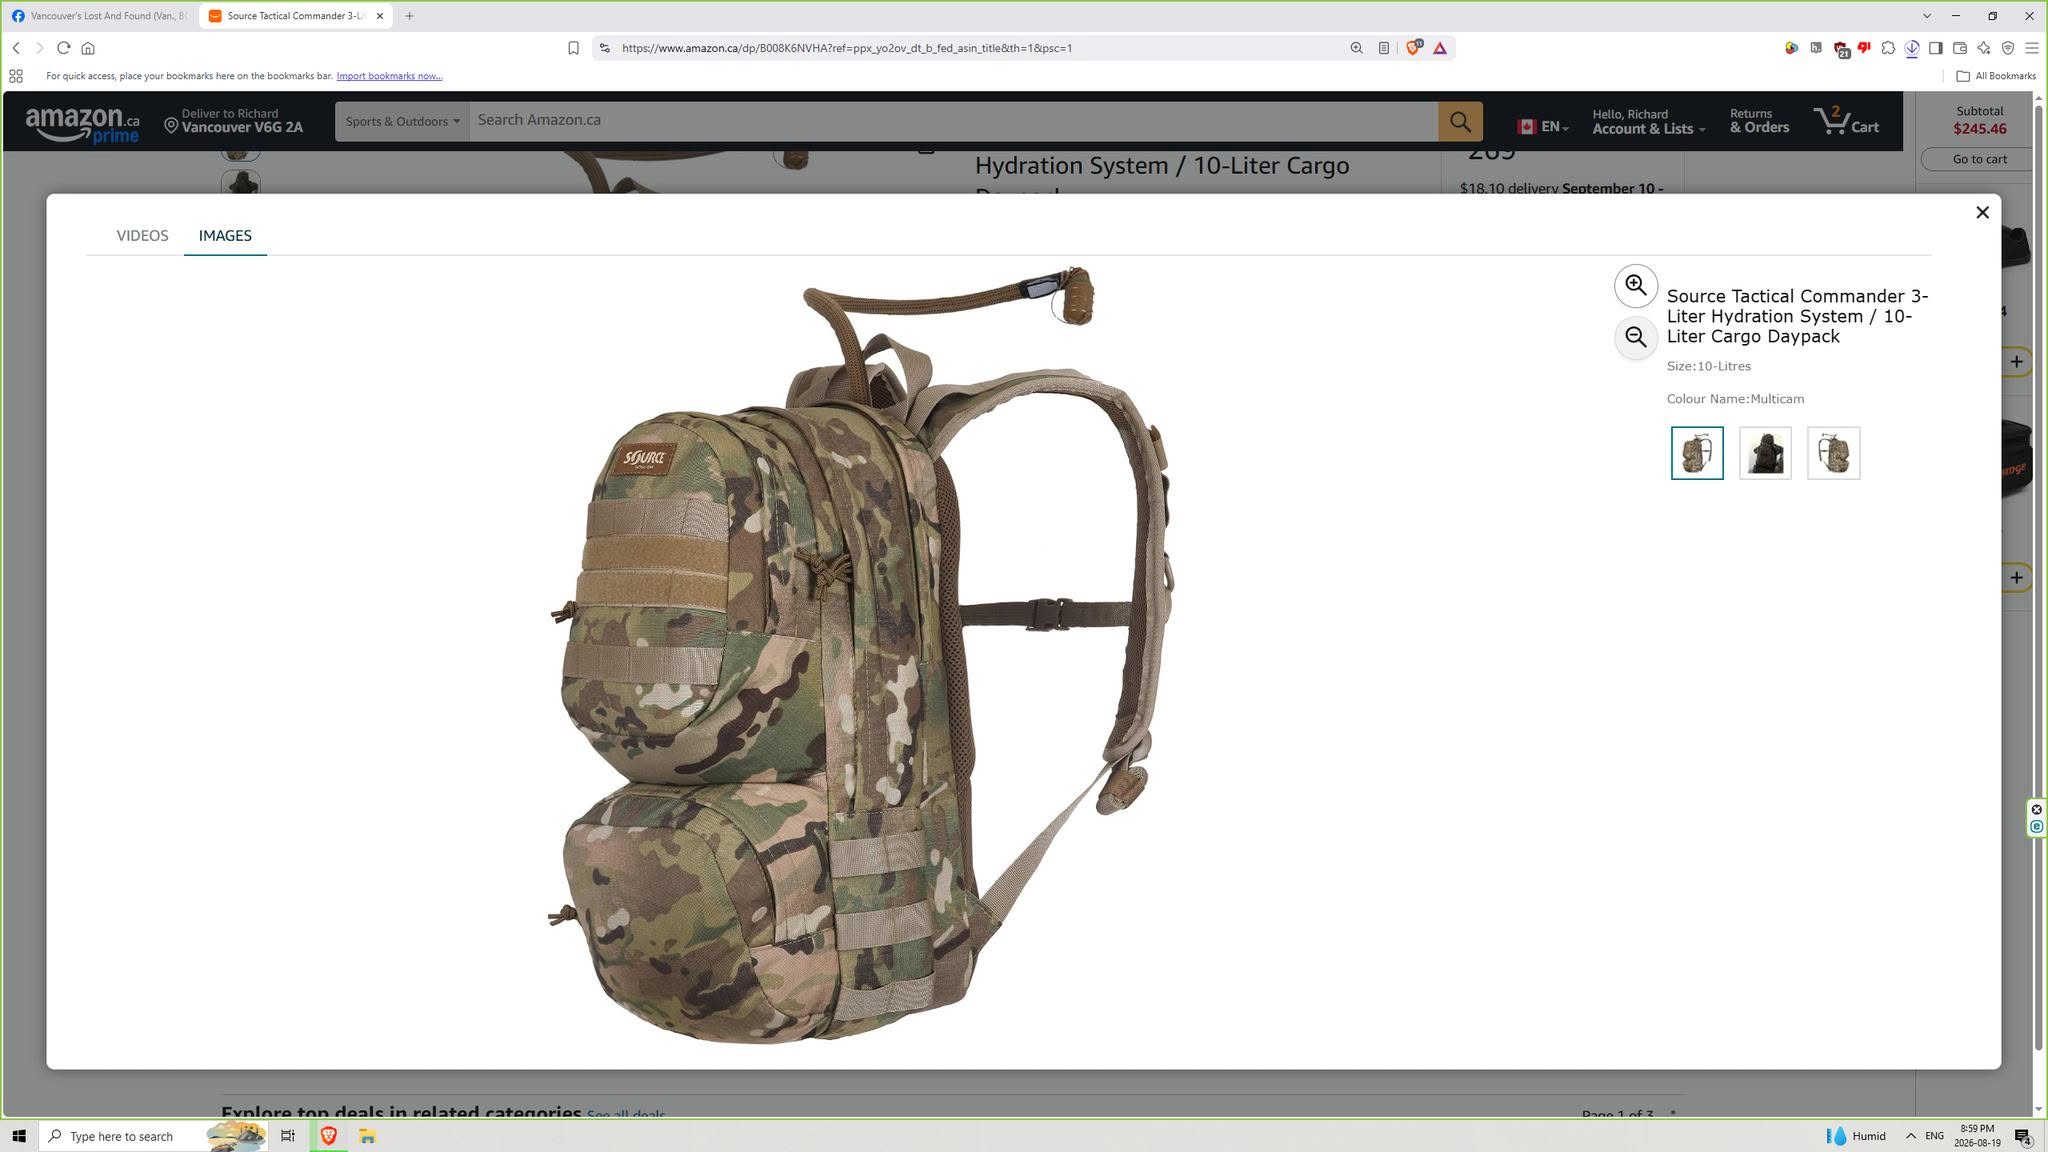
Task: Click the Import bookmarks now link
Action: tap(389, 76)
